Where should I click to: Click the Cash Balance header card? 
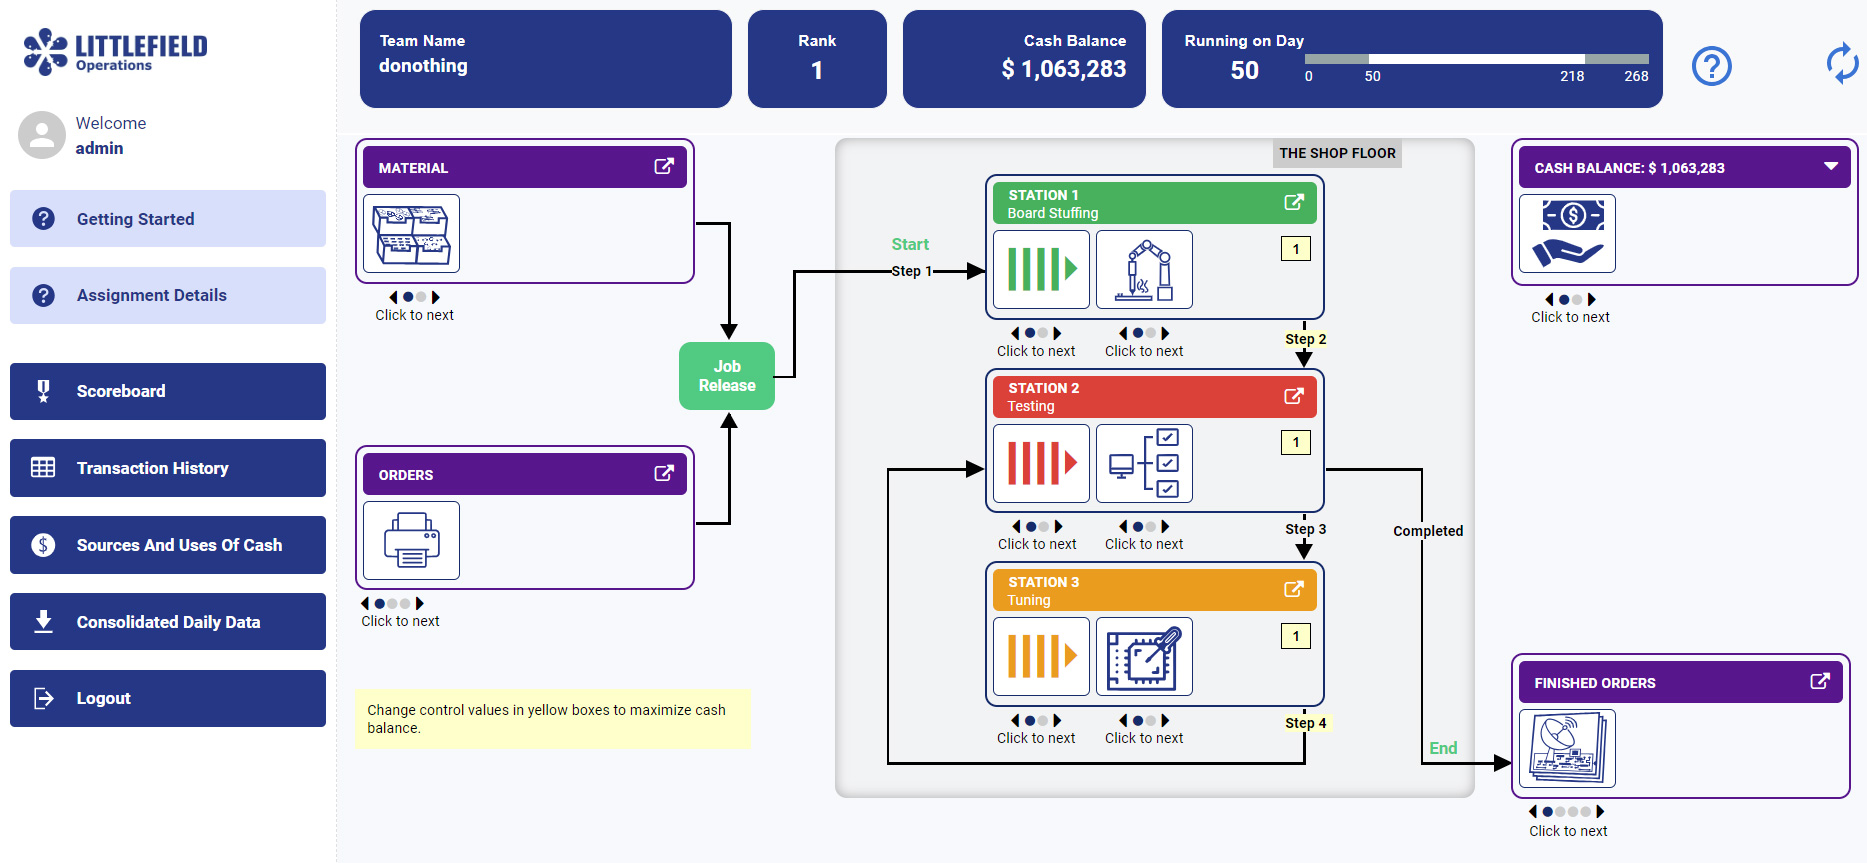point(1024,59)
